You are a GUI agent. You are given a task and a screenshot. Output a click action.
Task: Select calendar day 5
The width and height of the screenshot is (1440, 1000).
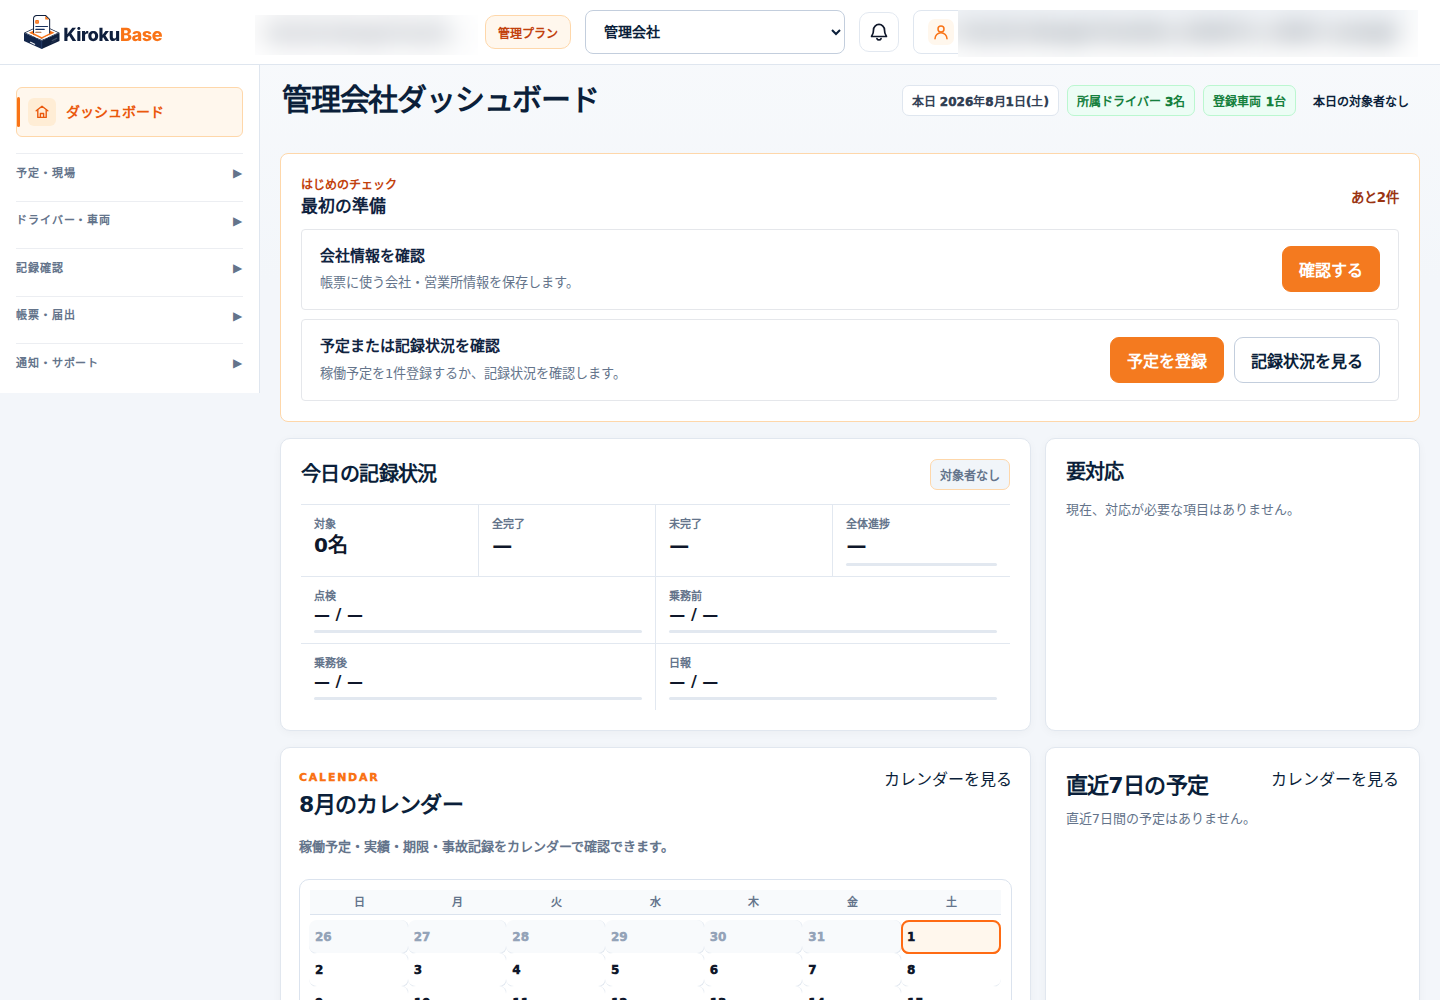pyautogui.click(x=655, y=970)
